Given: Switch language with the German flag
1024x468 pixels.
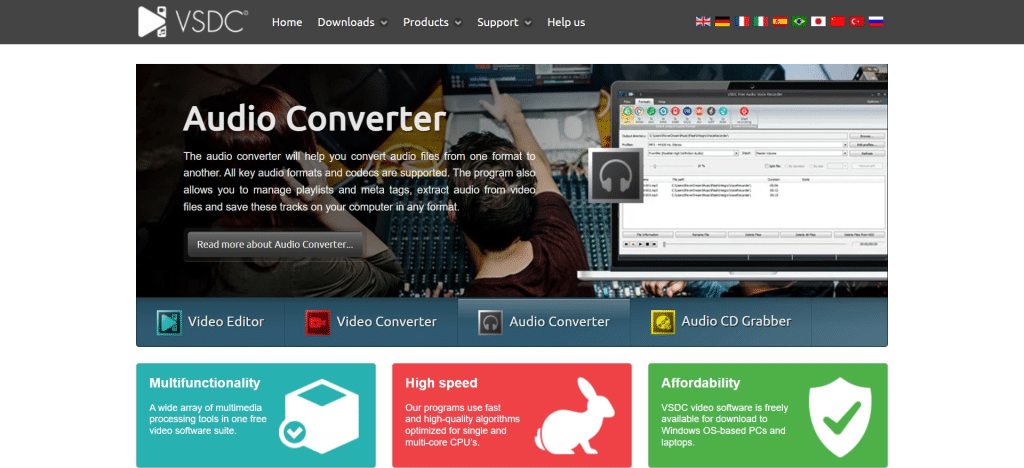Looking at the screenshot, I should 720,21.
